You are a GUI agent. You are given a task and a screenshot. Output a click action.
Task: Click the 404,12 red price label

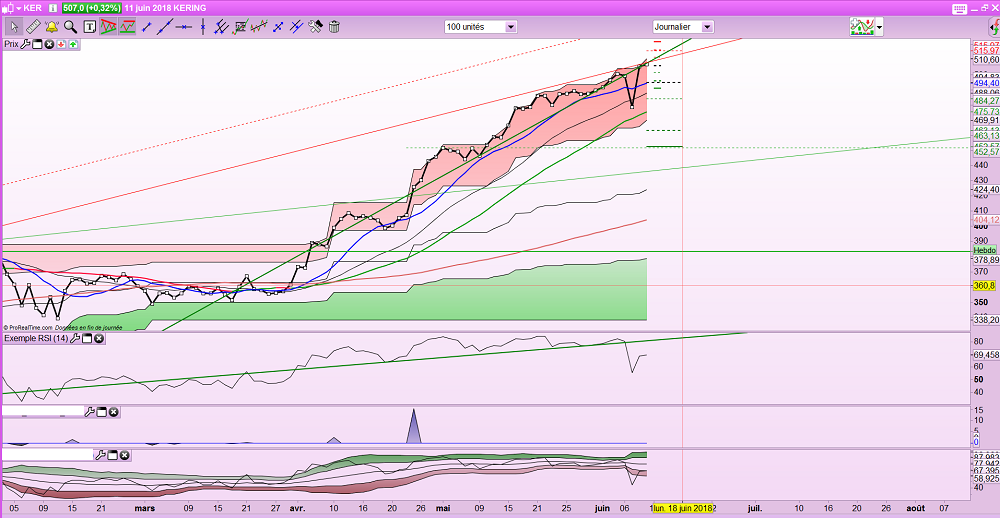pyautogui.click(x=986, y=220)
